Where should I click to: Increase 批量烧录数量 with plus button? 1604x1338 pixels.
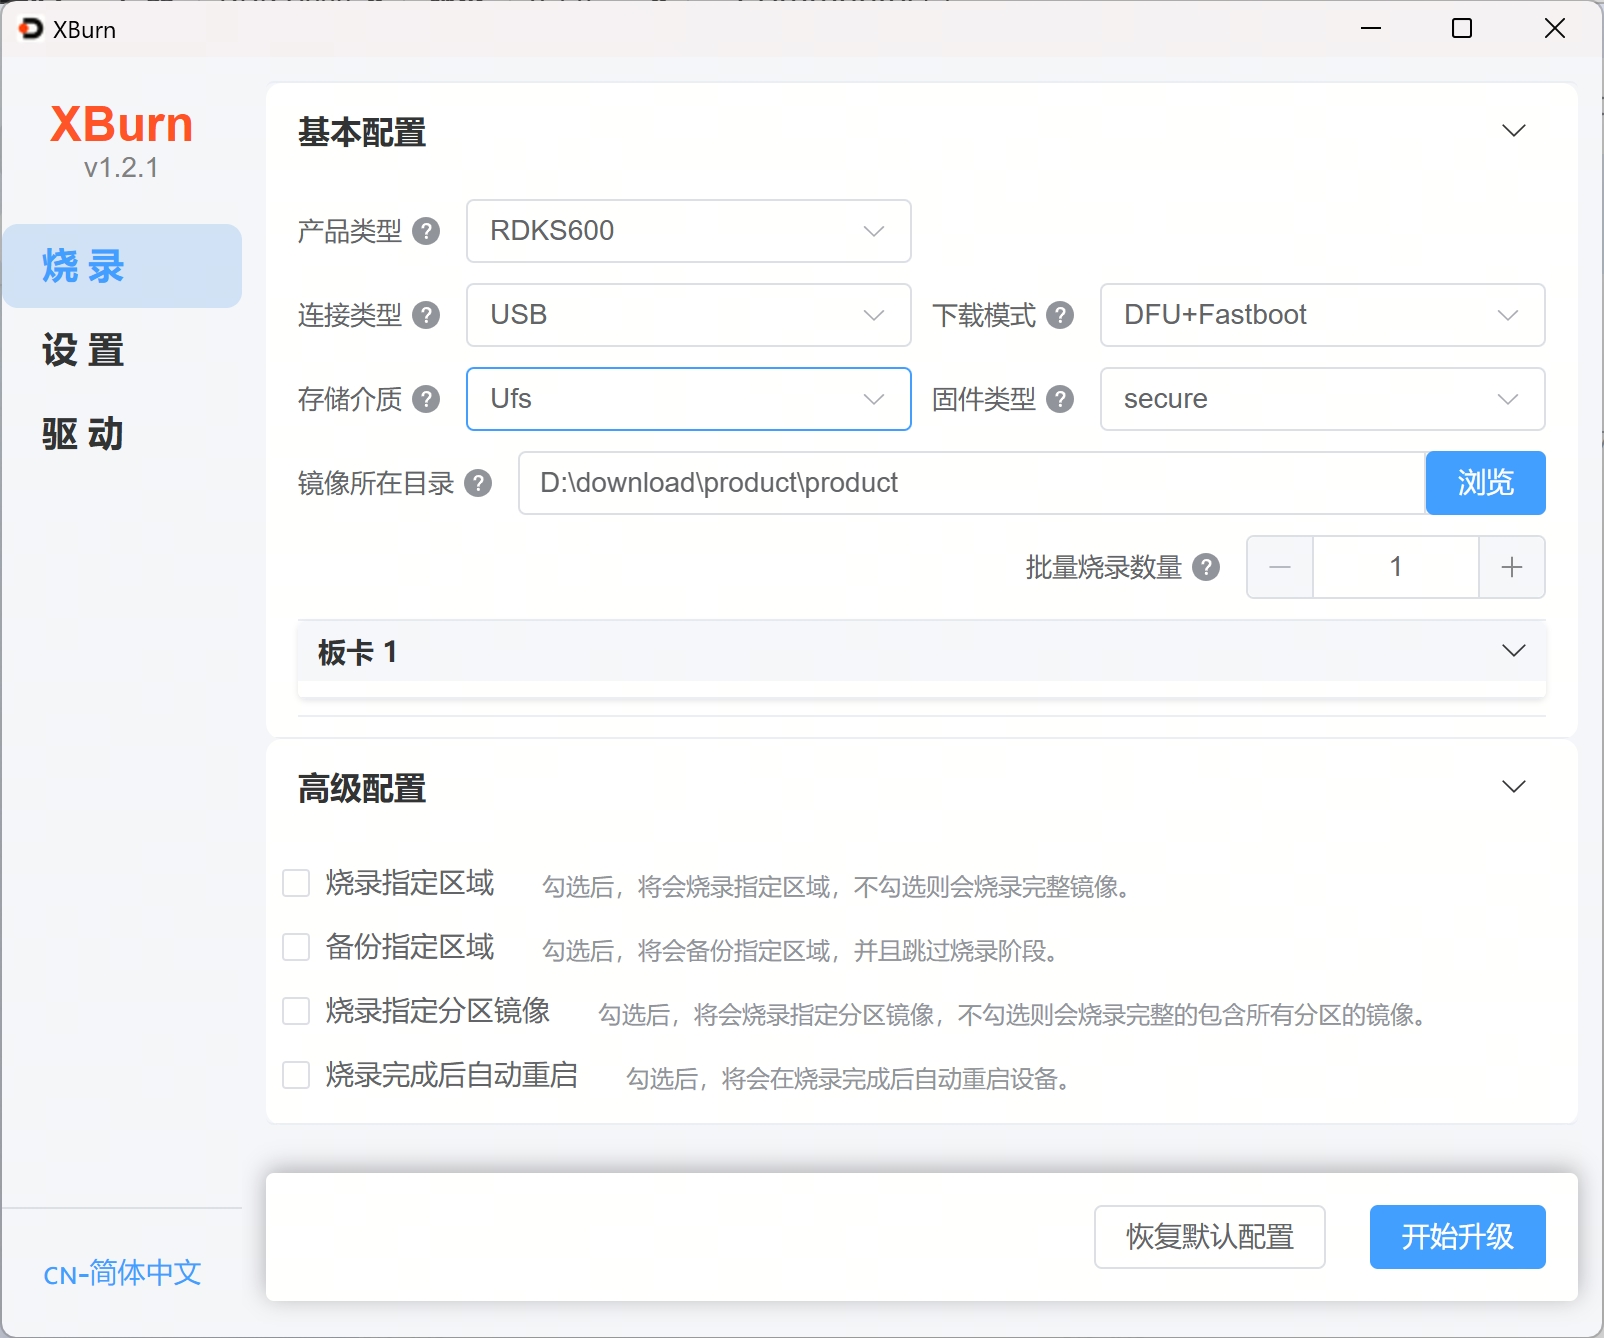click(x=1512, y=567)
